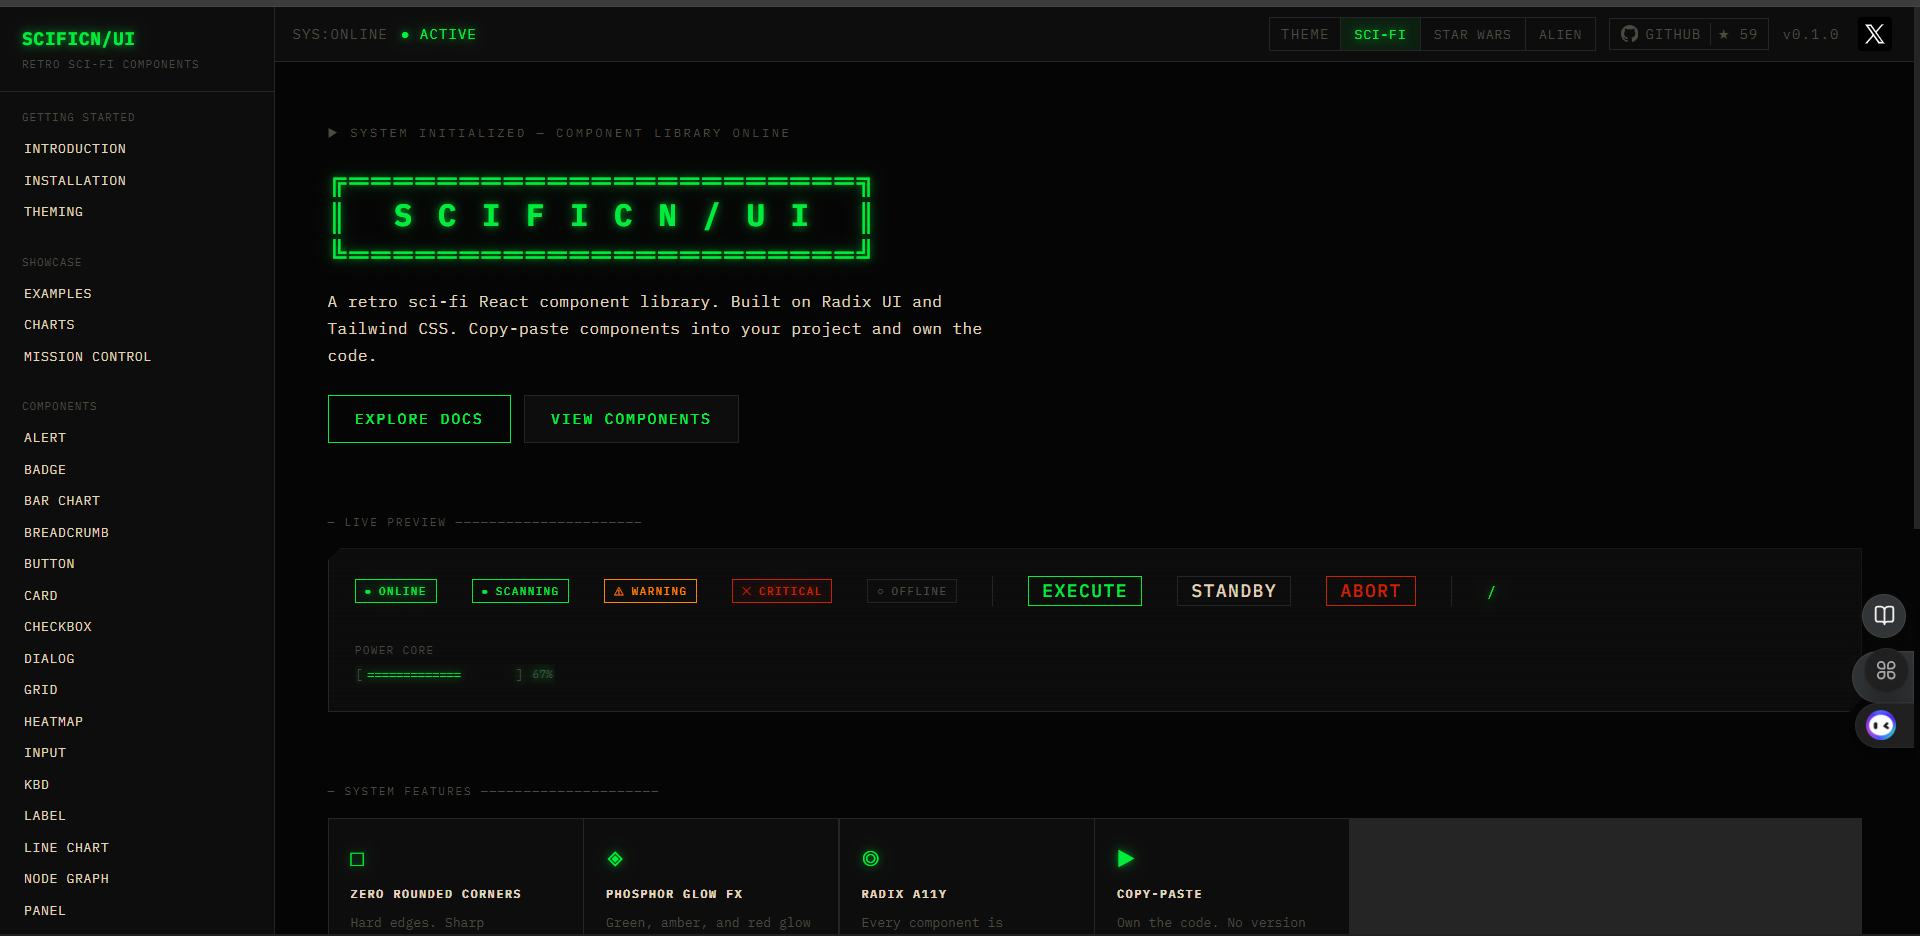Open the Line Chart component page
The image size is (1920, 936).
click(67, 848)
